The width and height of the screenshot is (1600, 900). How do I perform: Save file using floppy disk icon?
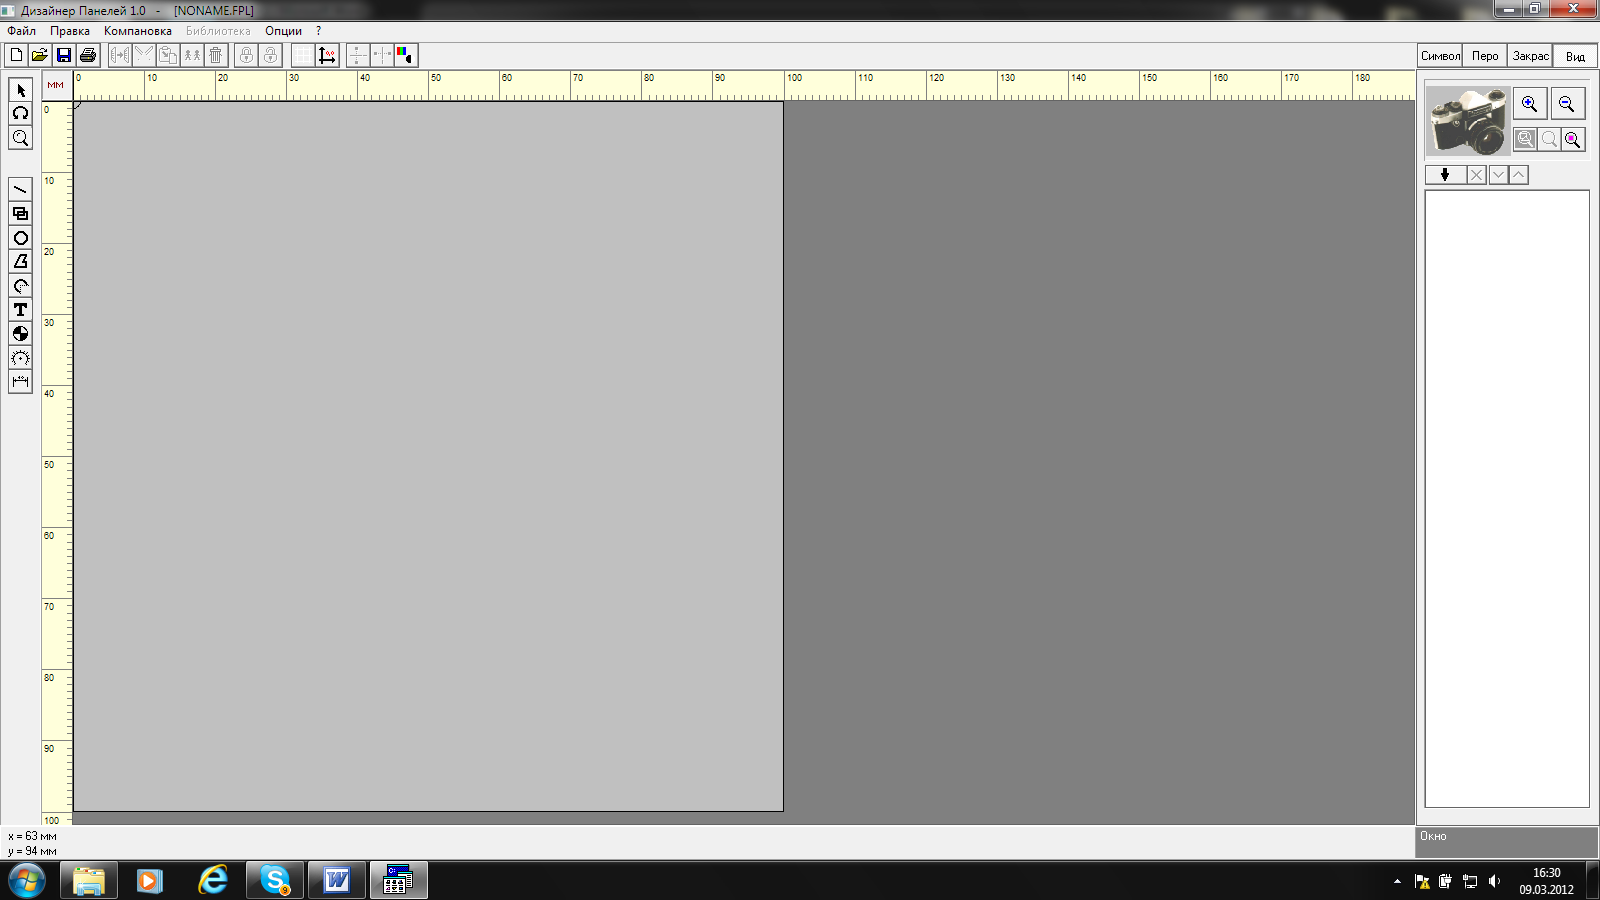coord(64,55)
